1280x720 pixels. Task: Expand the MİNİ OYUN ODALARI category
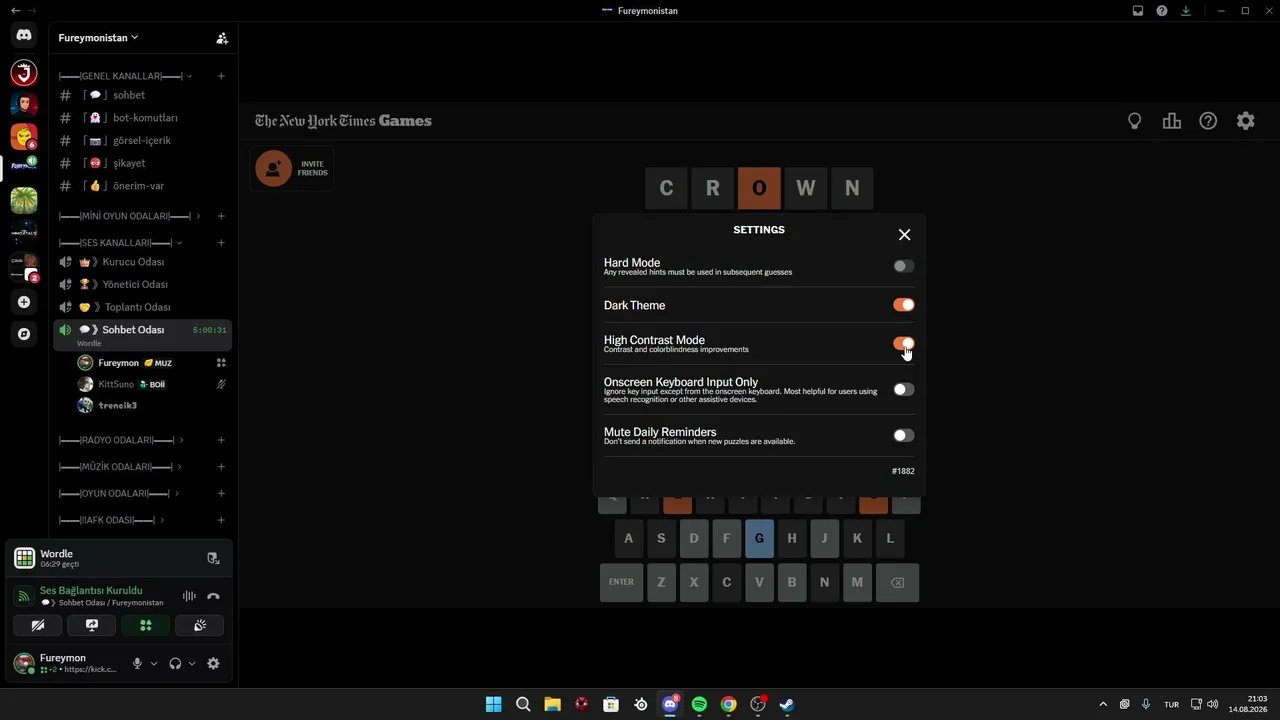[130, 216]
